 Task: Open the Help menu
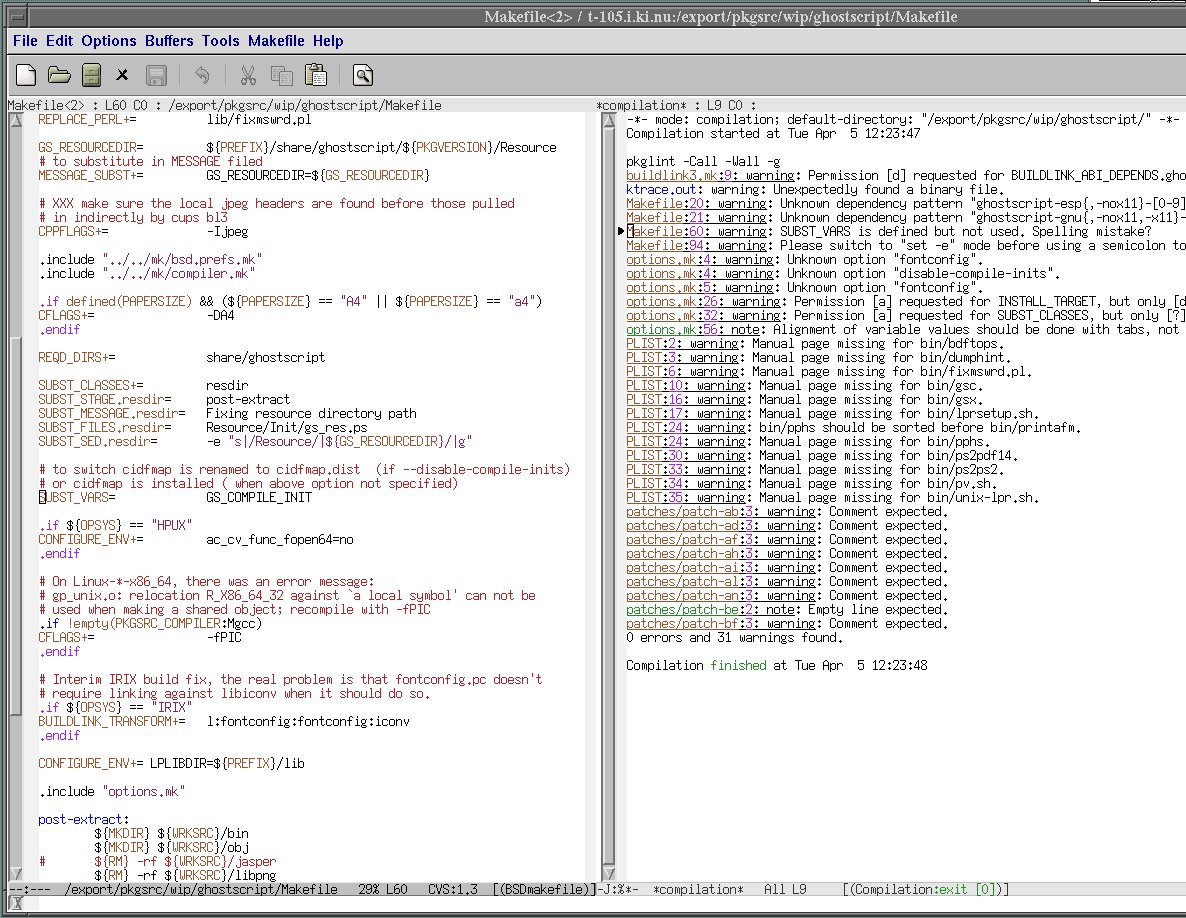[x=328, y=41]
